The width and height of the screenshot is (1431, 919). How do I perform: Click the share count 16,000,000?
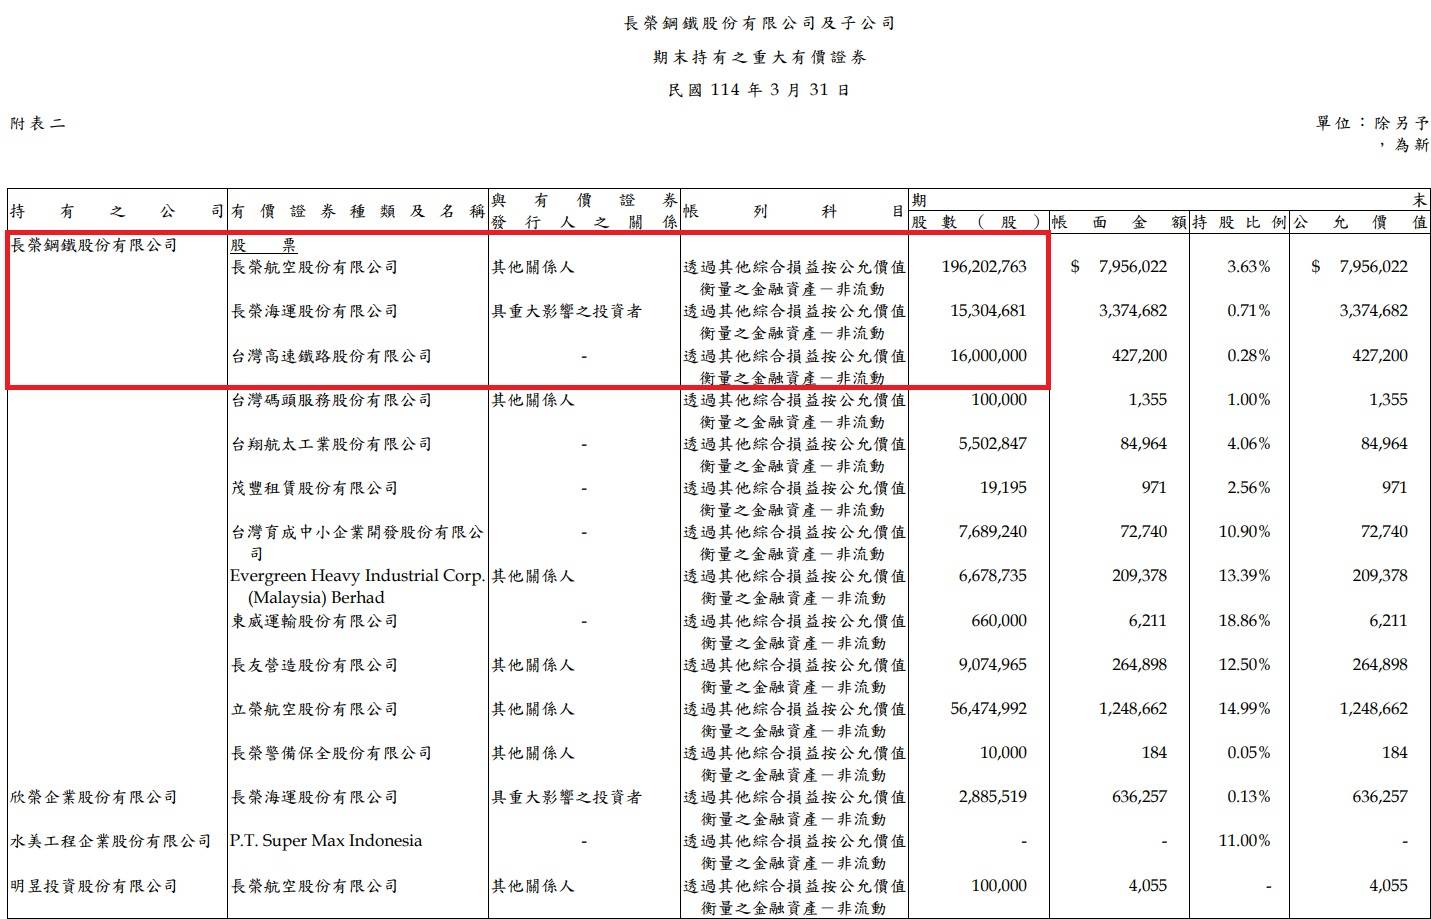(988, 356)
